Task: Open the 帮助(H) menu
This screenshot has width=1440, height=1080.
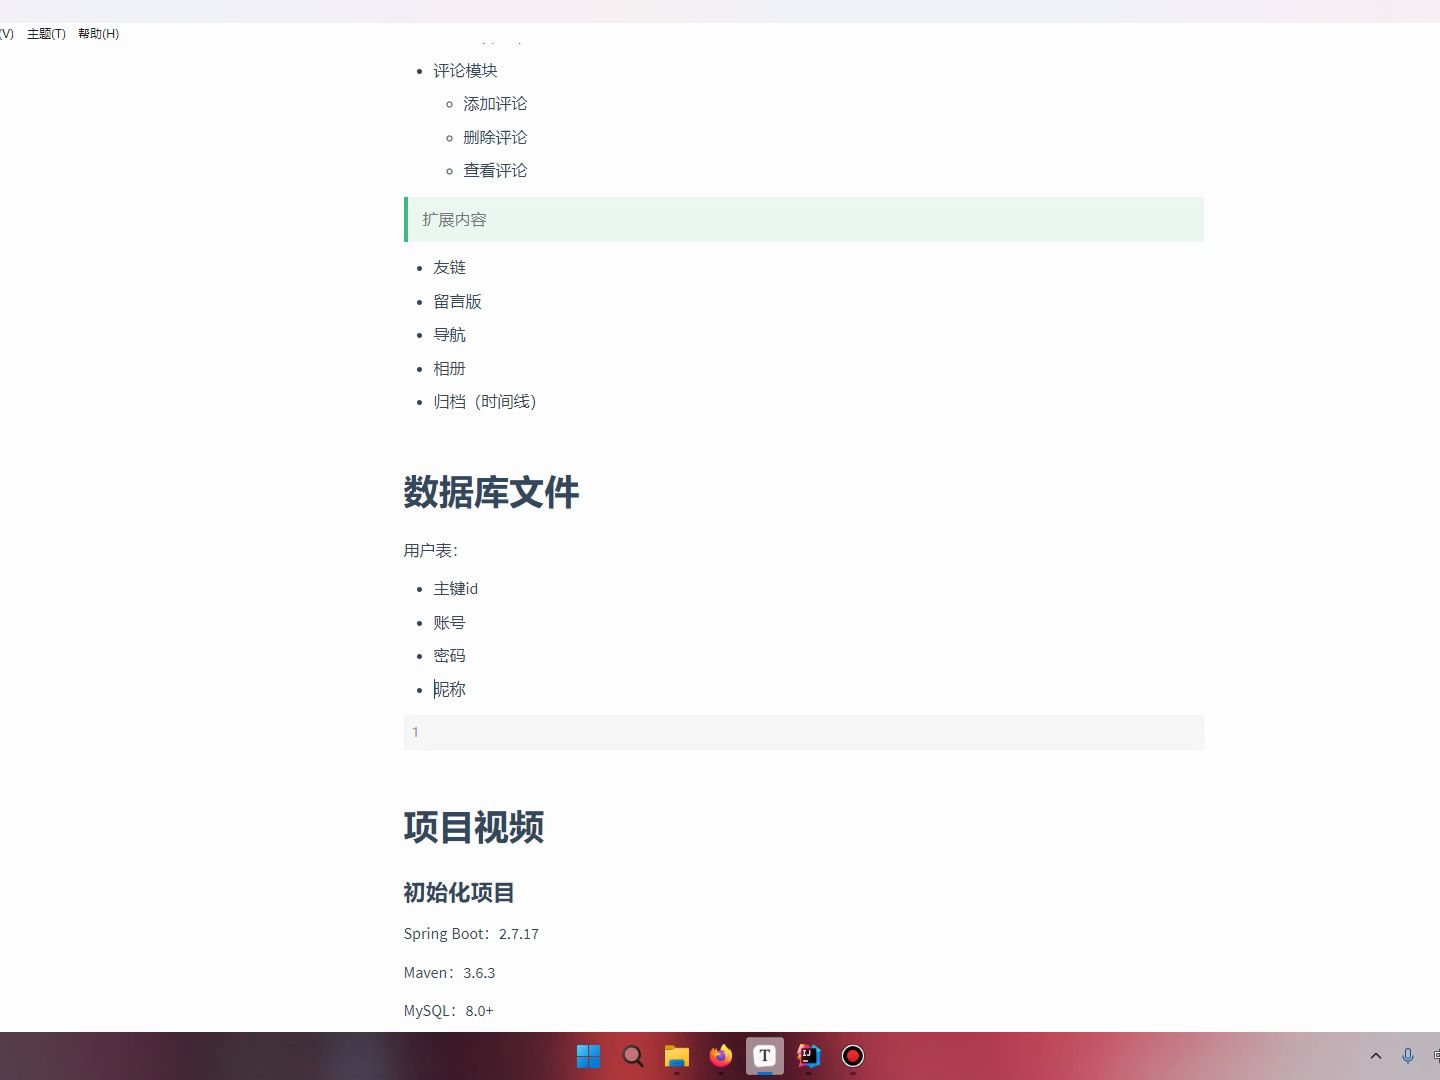Action: pyautogui.click(x=98, y=34)
